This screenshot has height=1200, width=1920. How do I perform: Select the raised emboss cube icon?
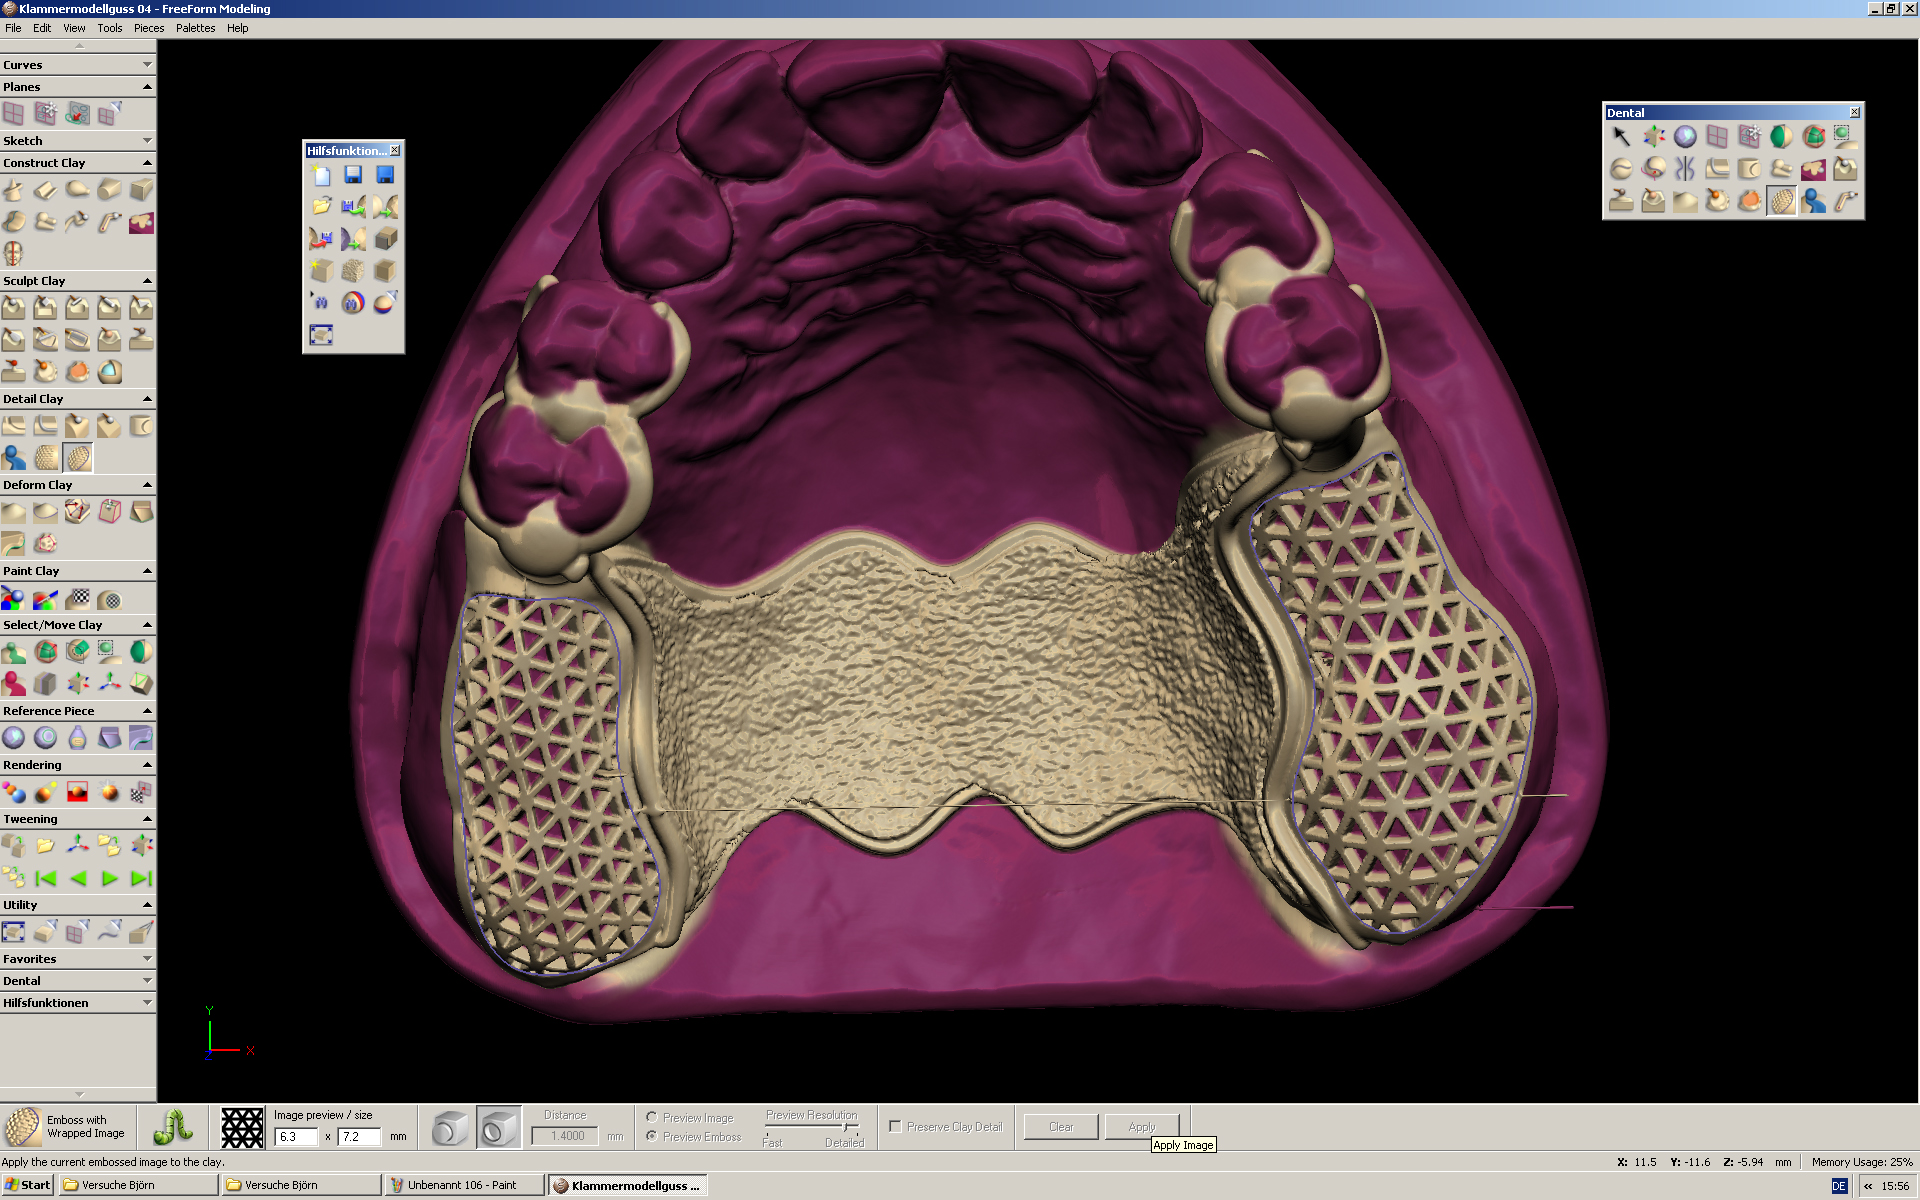click(x=449, y=1129)
